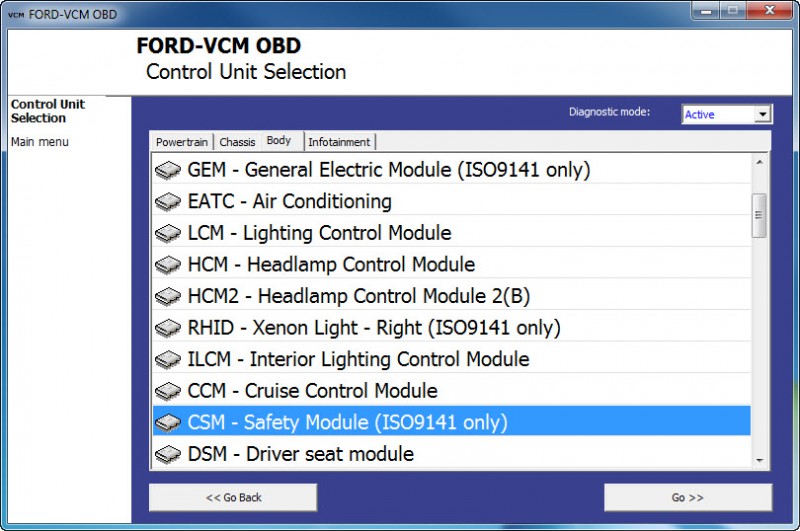Switch to the Chassis tab
The image size is (800, 531).
237,142
